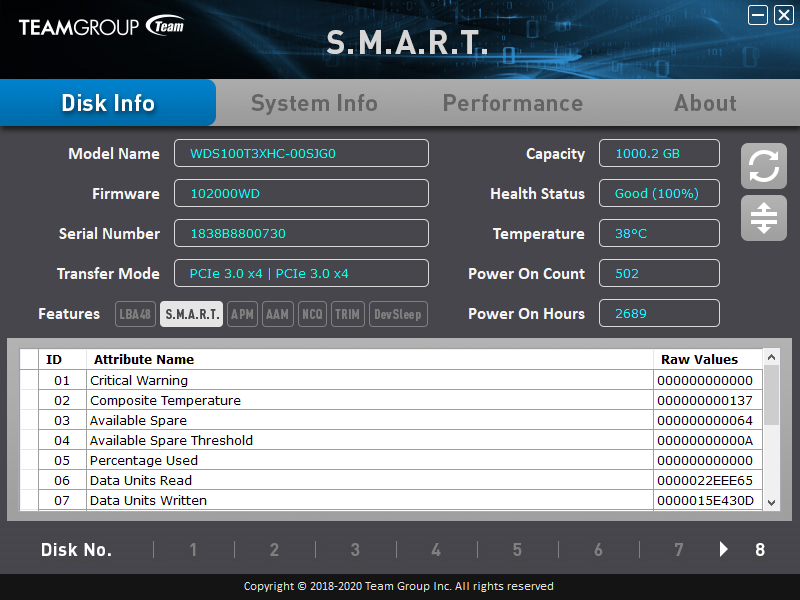Image resolution: width=800 pixels, height=600 pixels.
Task: Switch to the Disk Info tab
Action: (x=108, y=103)
